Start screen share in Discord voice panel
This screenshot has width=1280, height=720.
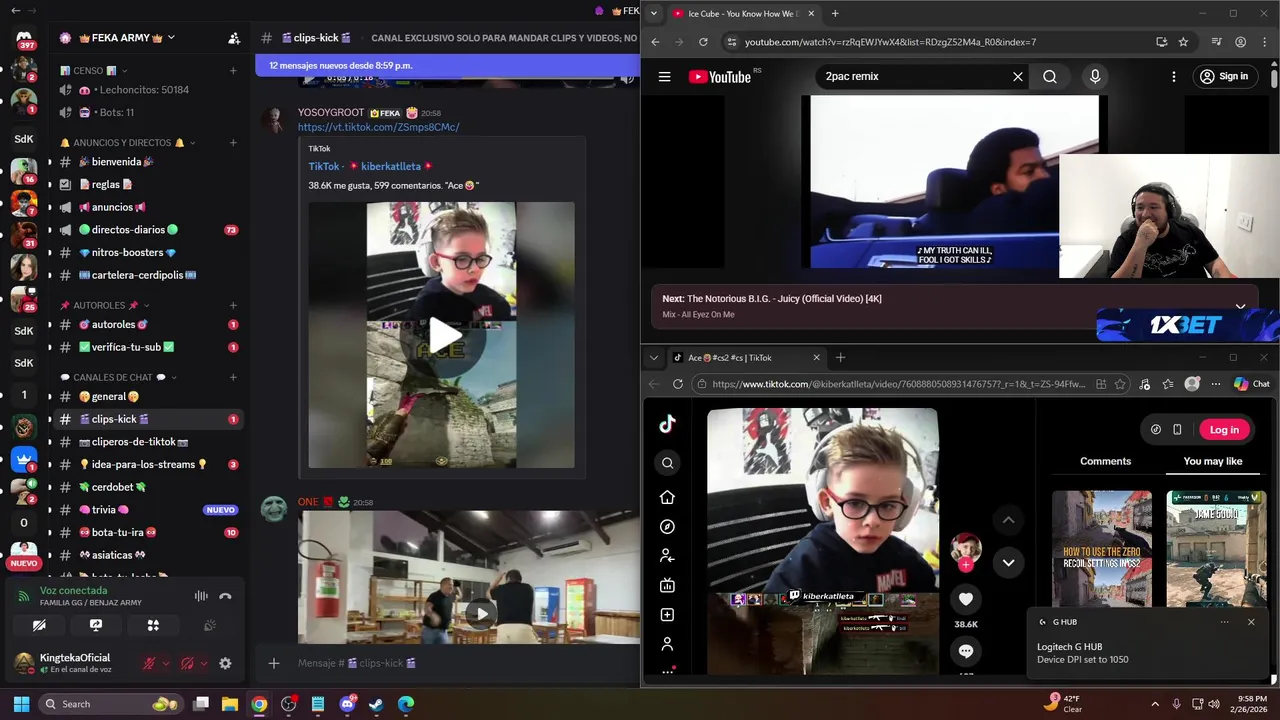pos(96,625)
